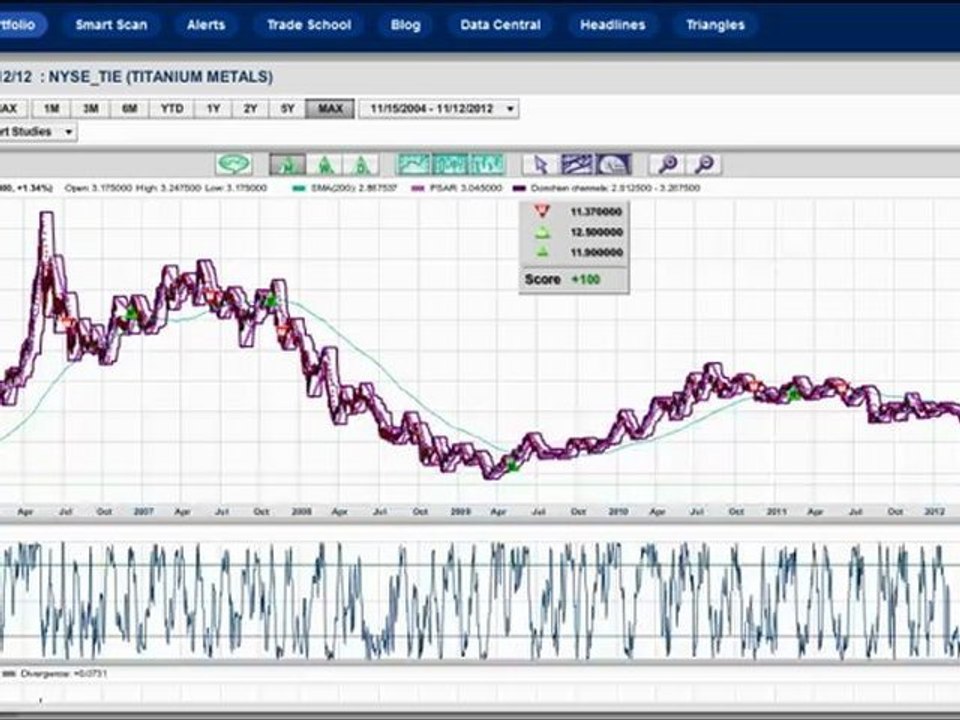Click the Donchian channels legend color swatch
The image size is (960, 720).
pos(521,189)
